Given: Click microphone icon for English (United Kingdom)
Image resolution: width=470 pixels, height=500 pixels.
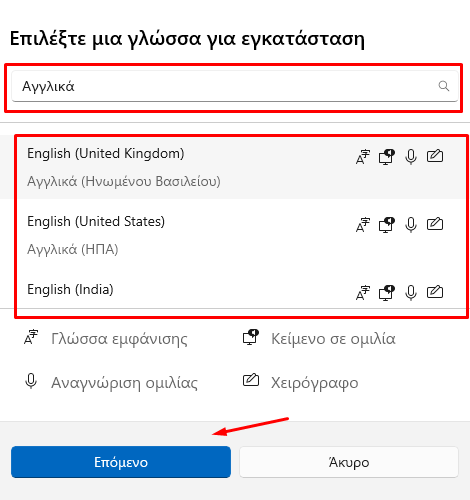Looking at the screenshot, I should [411, 157].
